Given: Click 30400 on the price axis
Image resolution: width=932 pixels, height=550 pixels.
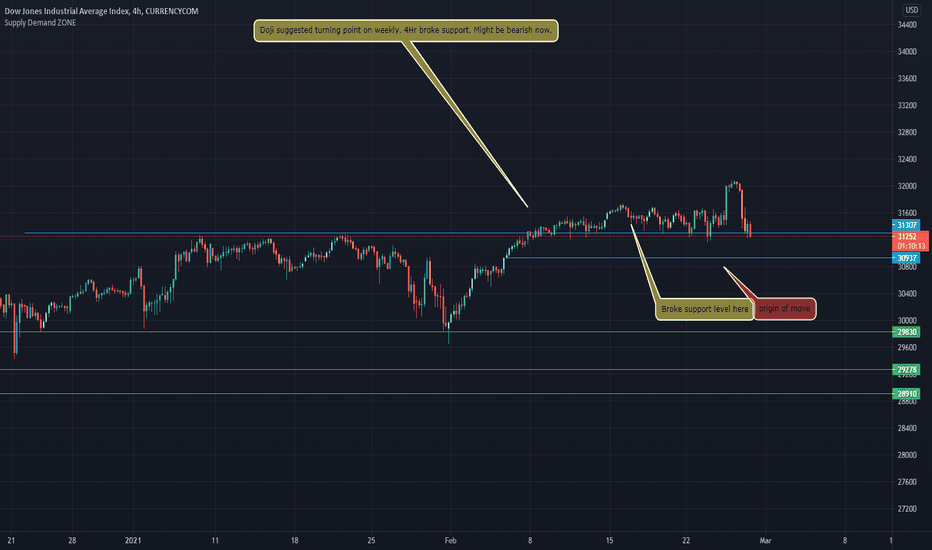Looking at the screenshot, I should click(906, 294).
